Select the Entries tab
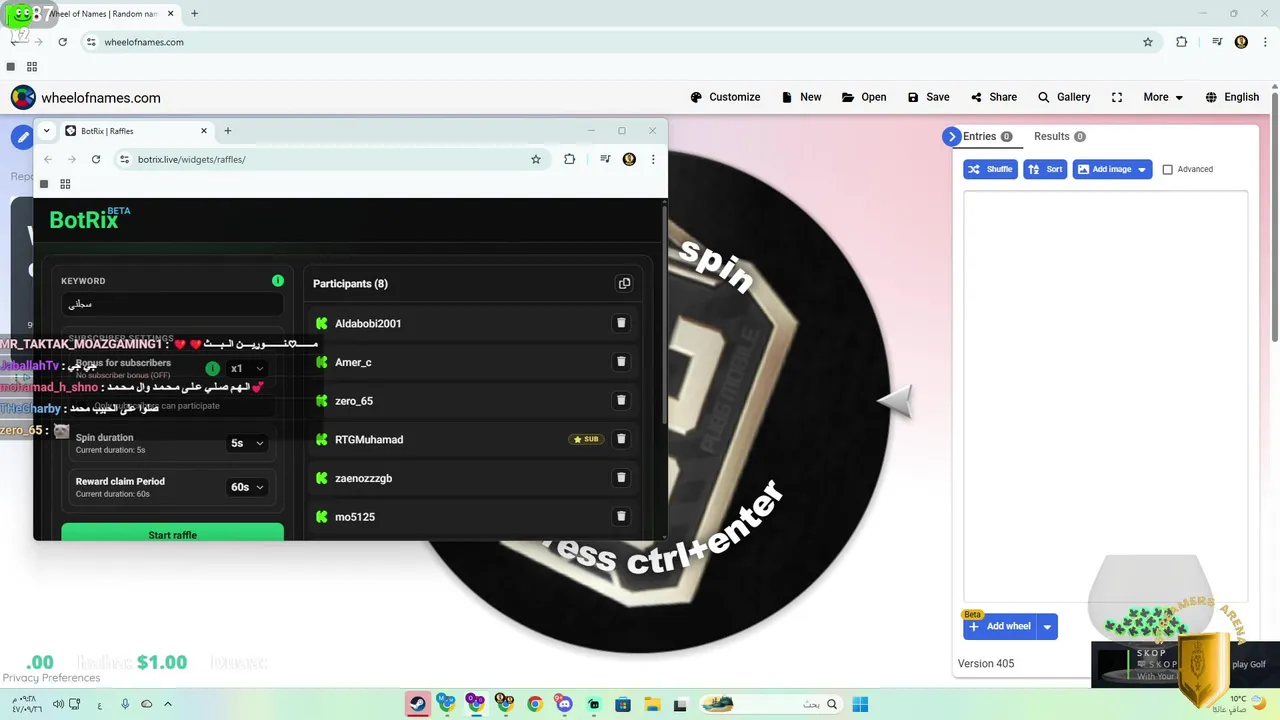 [x=987, y=136]
